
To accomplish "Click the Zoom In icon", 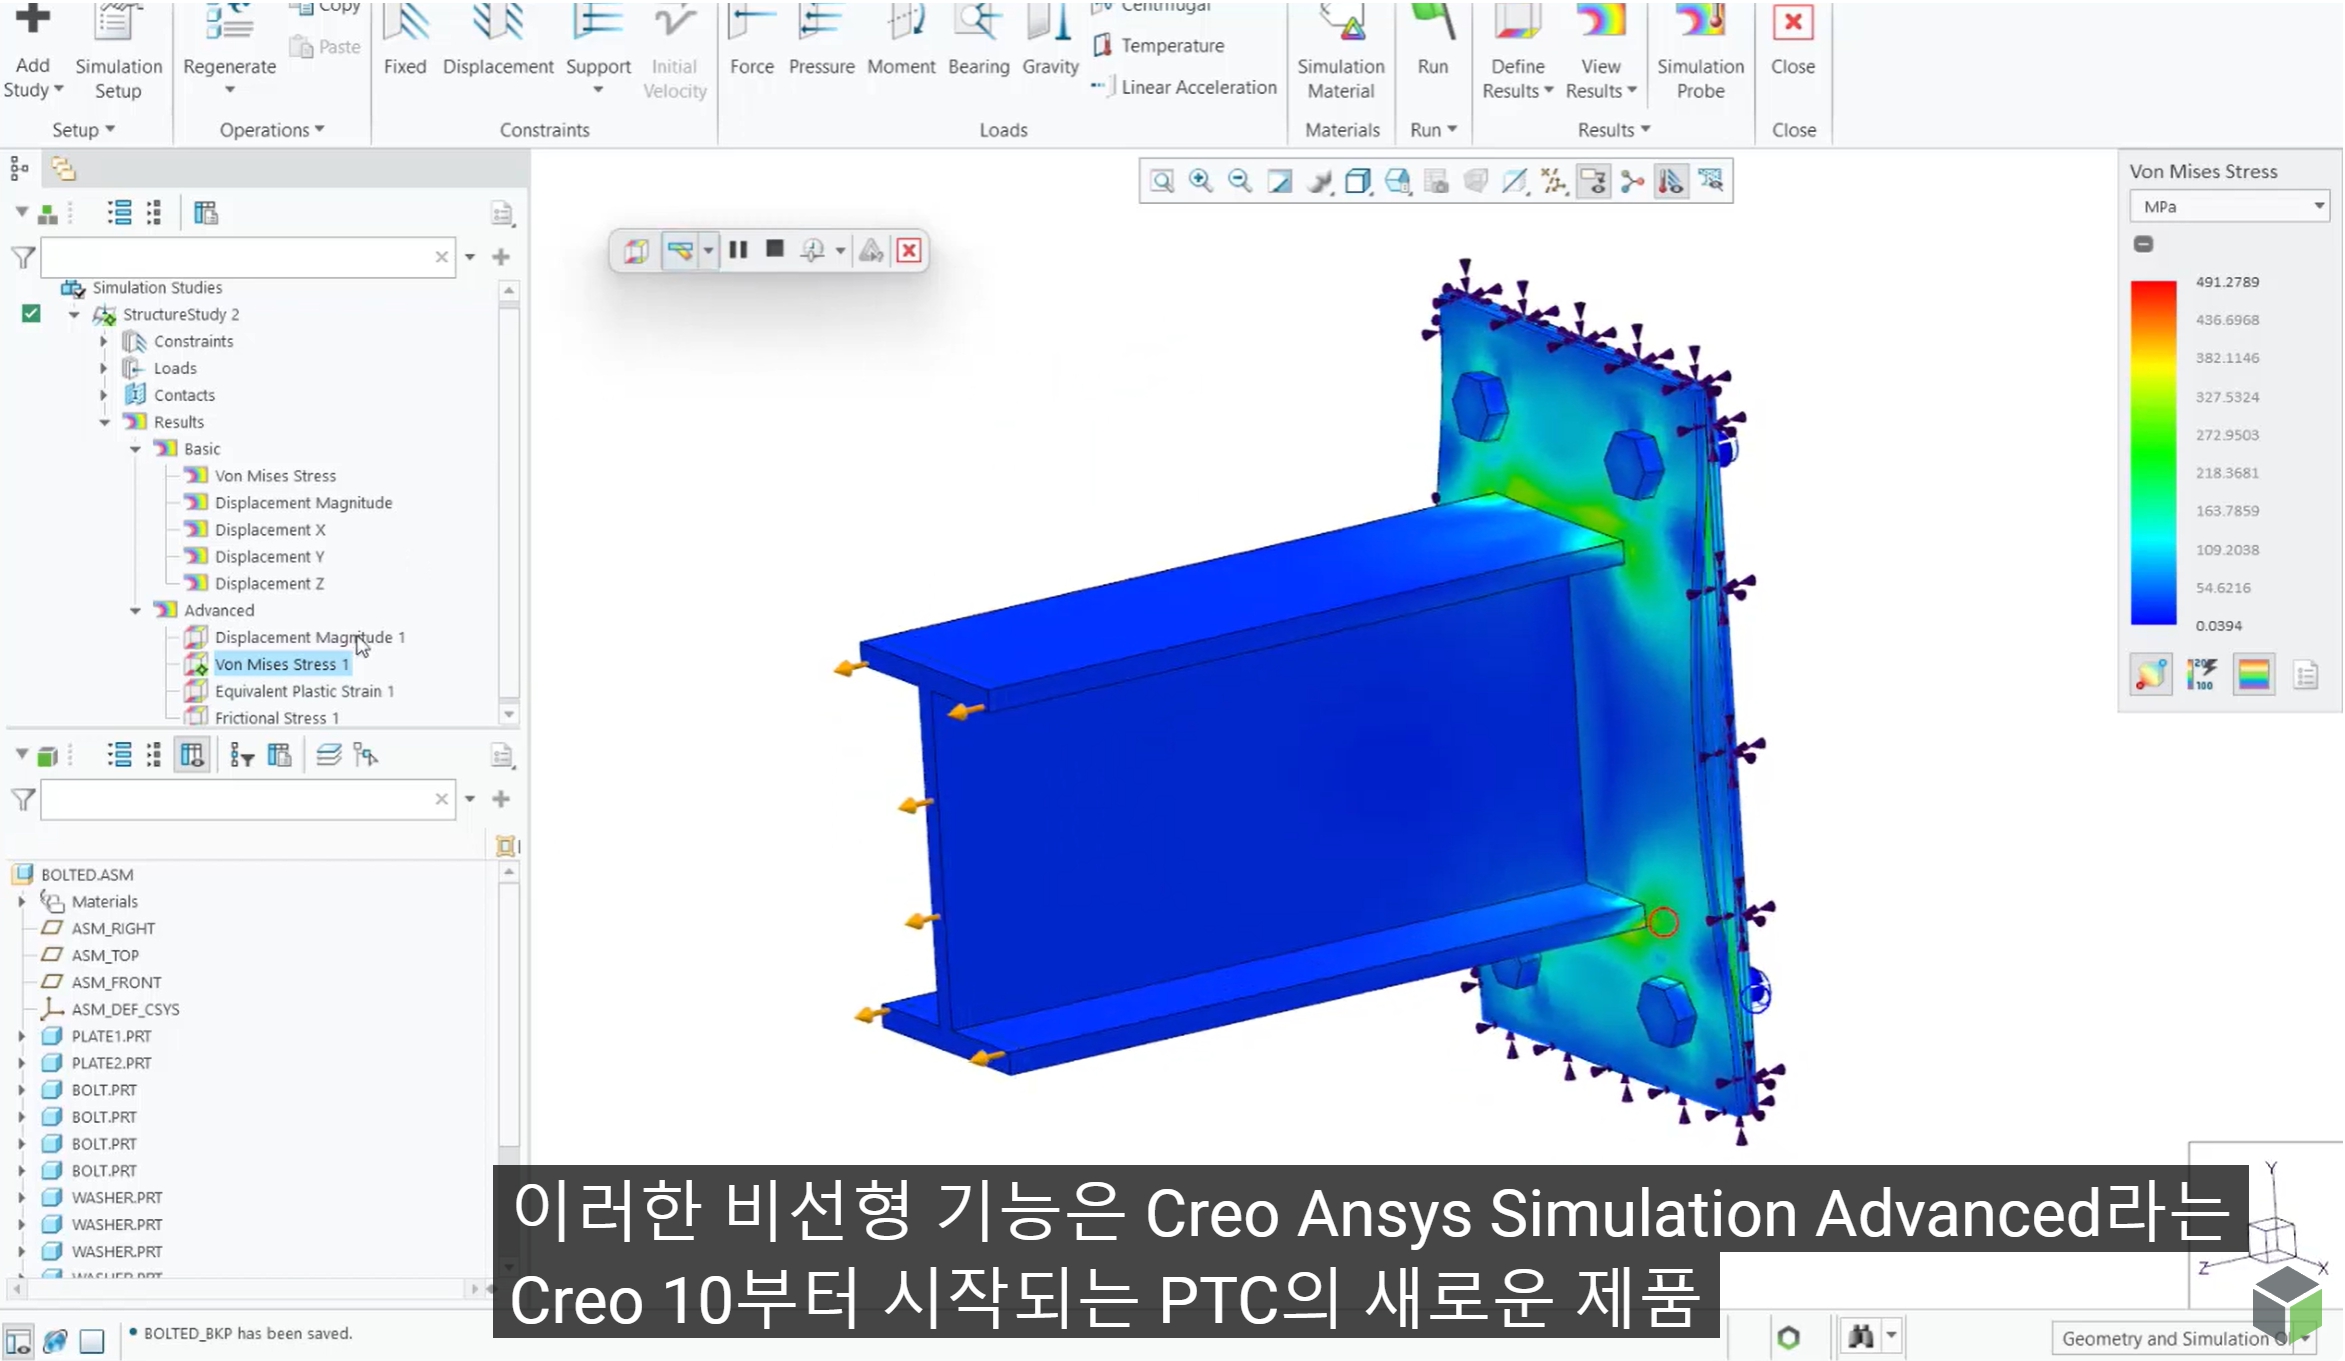I will click(1200, 181).
